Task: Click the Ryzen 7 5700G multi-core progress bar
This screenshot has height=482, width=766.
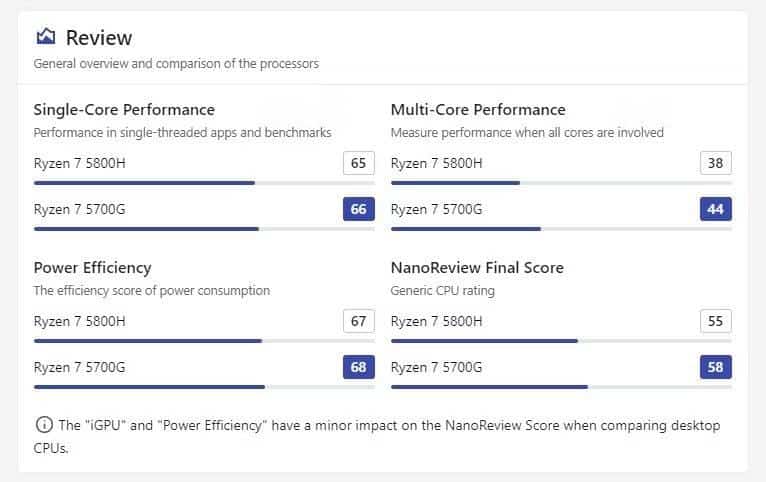Action: click(561, 229)
